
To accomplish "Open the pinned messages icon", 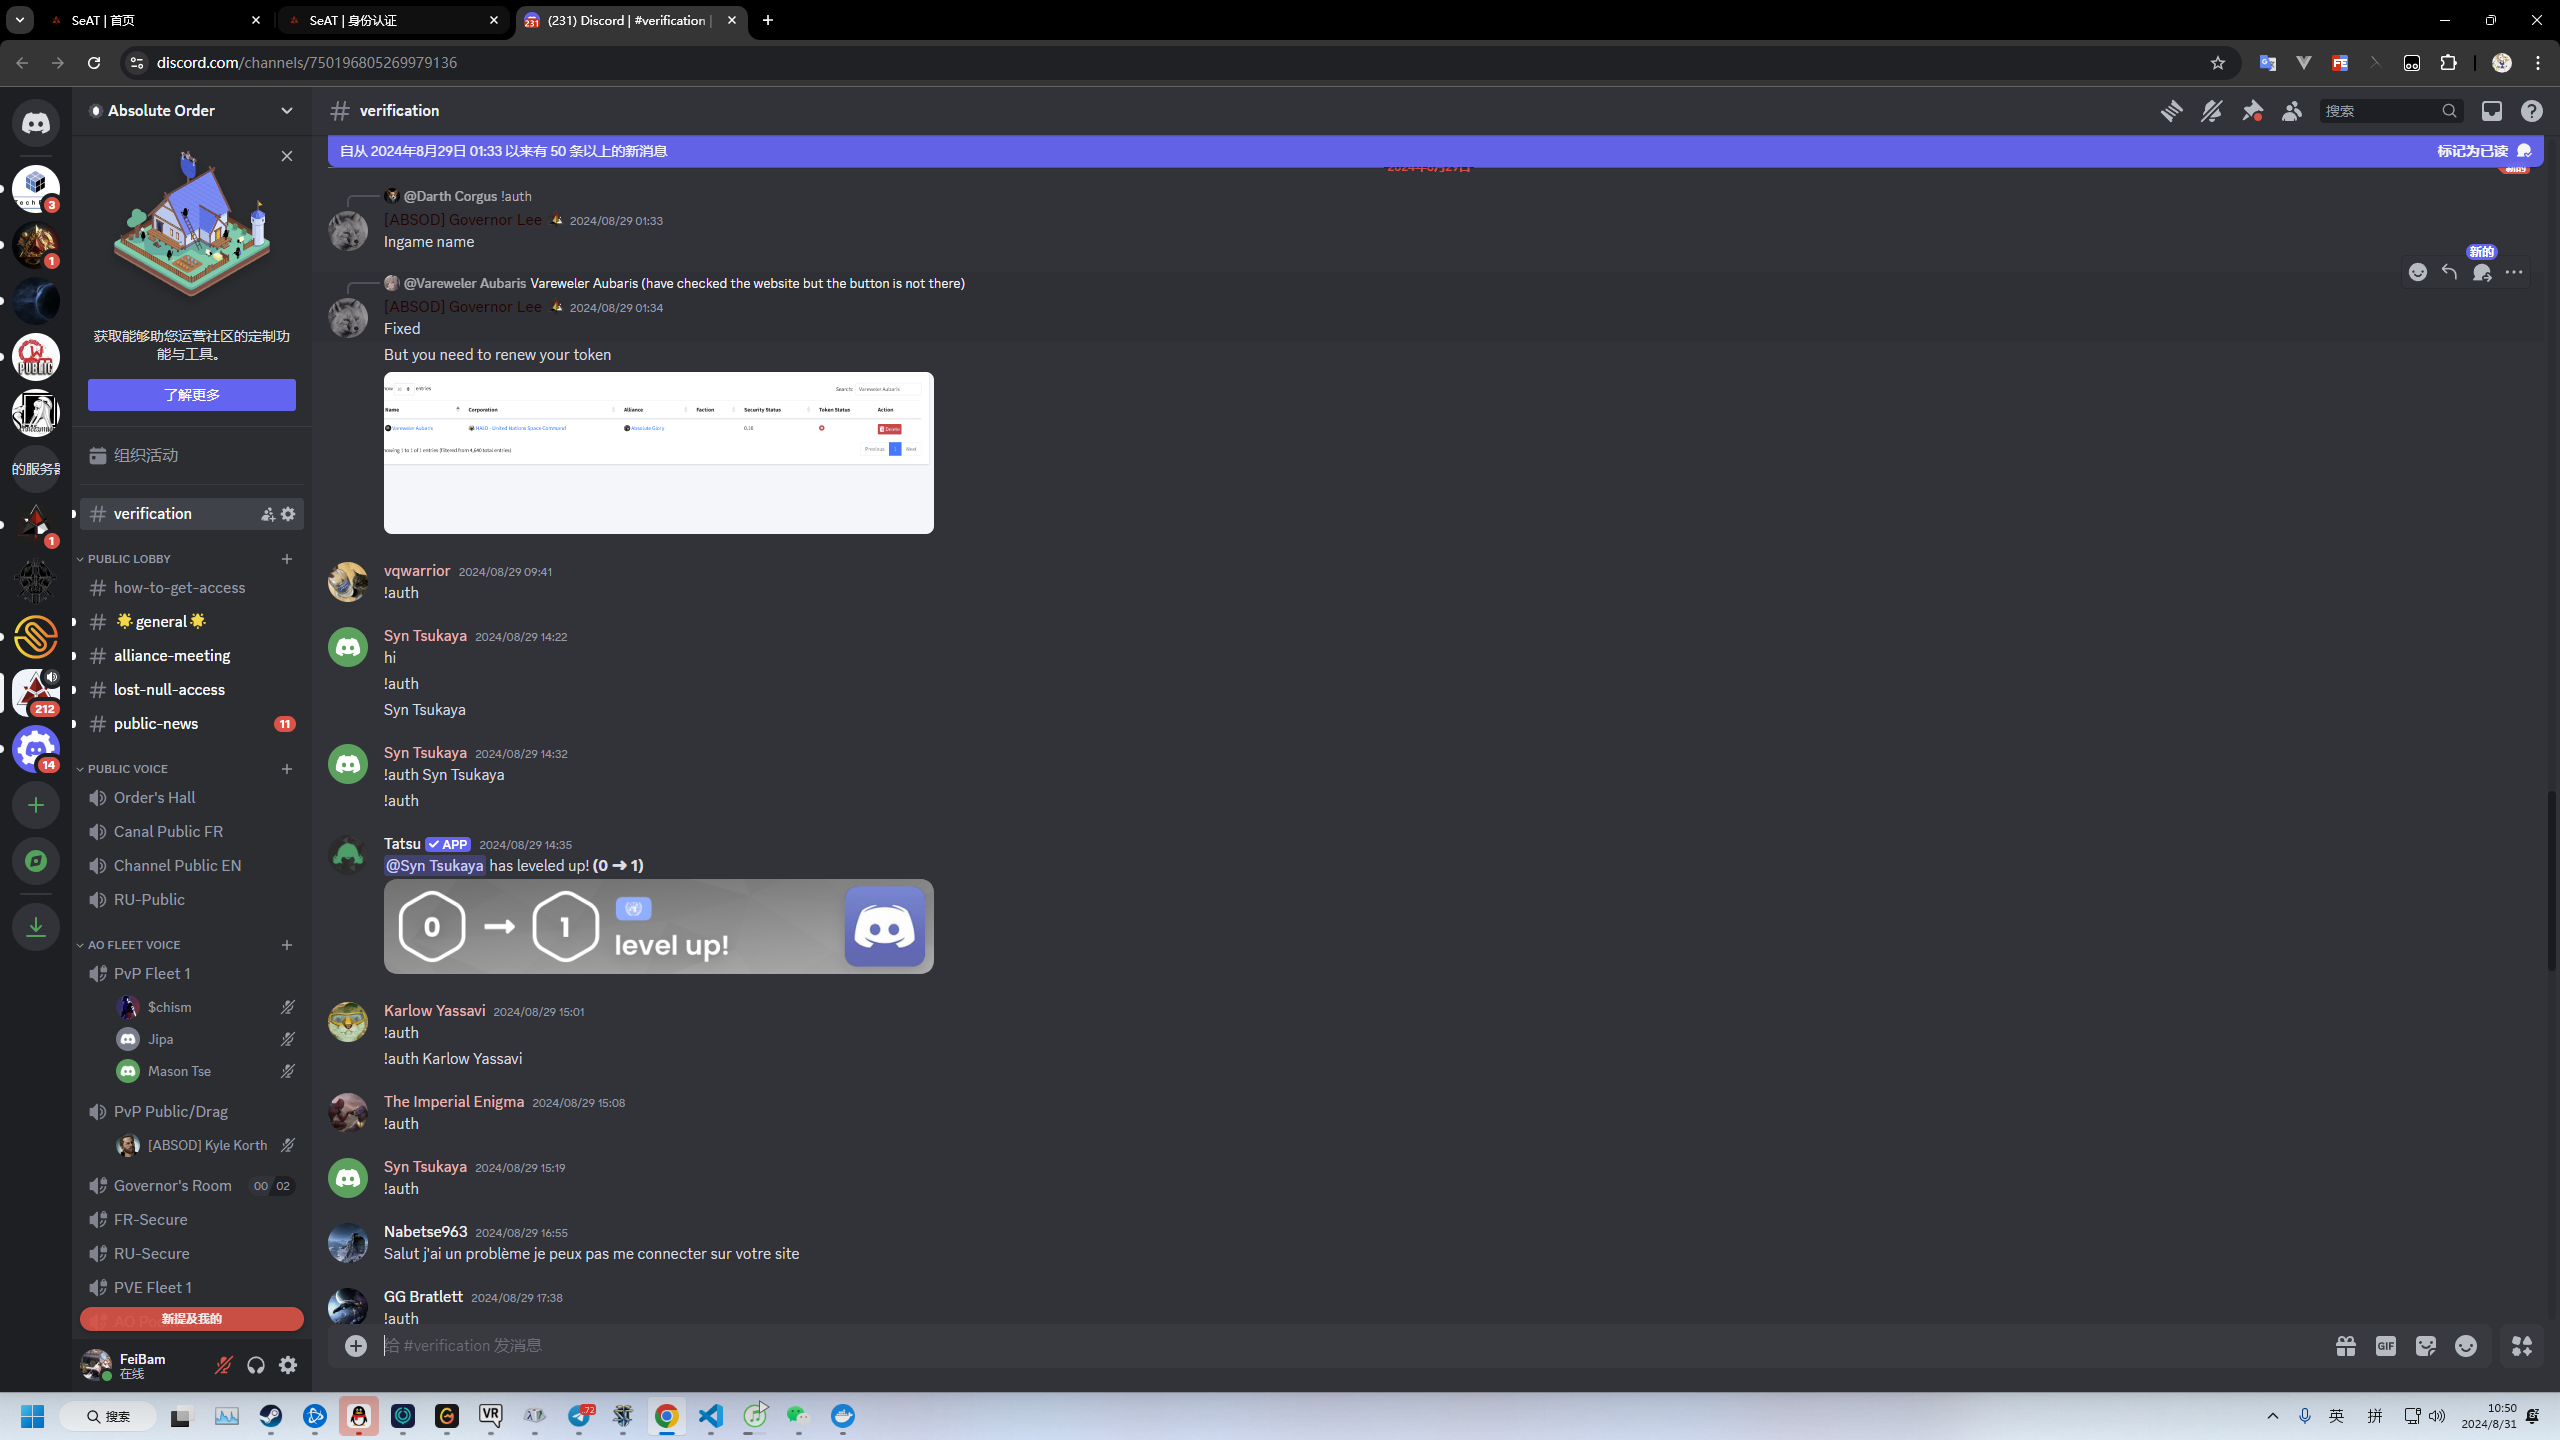I will point(2252,111).
